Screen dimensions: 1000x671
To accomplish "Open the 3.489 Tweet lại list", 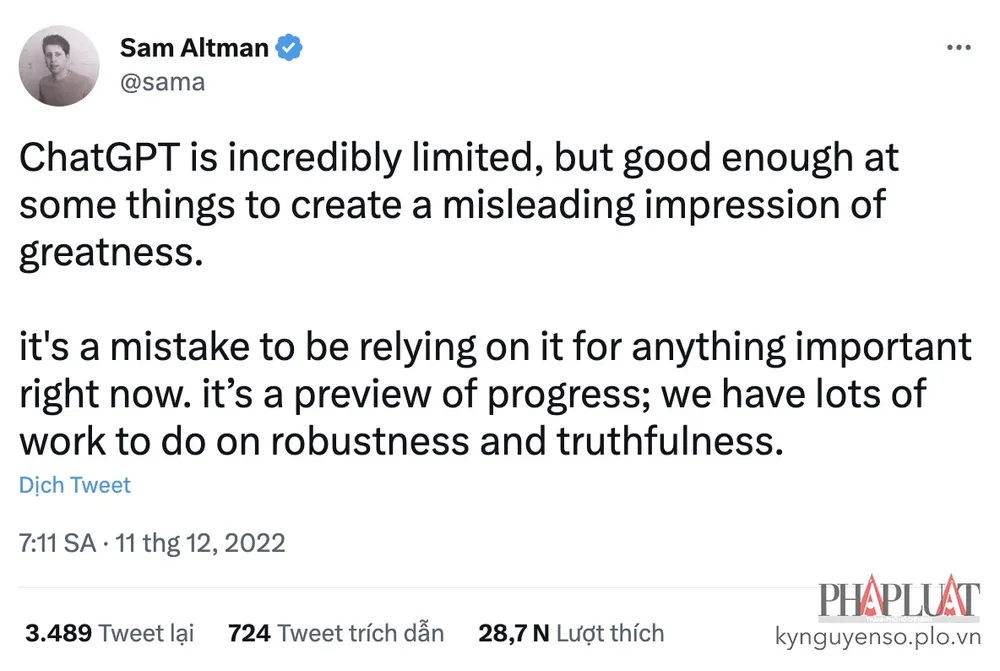I will tap(110, 632).
